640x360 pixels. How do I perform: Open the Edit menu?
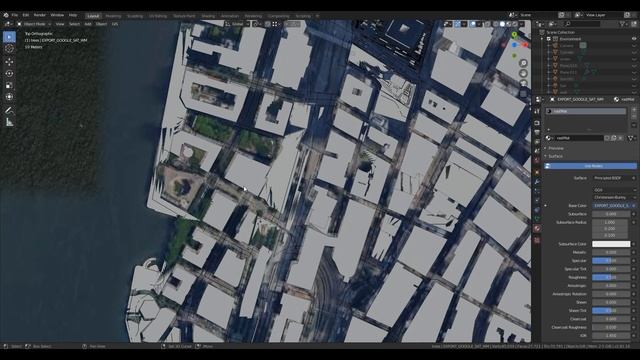click(26, 15)
